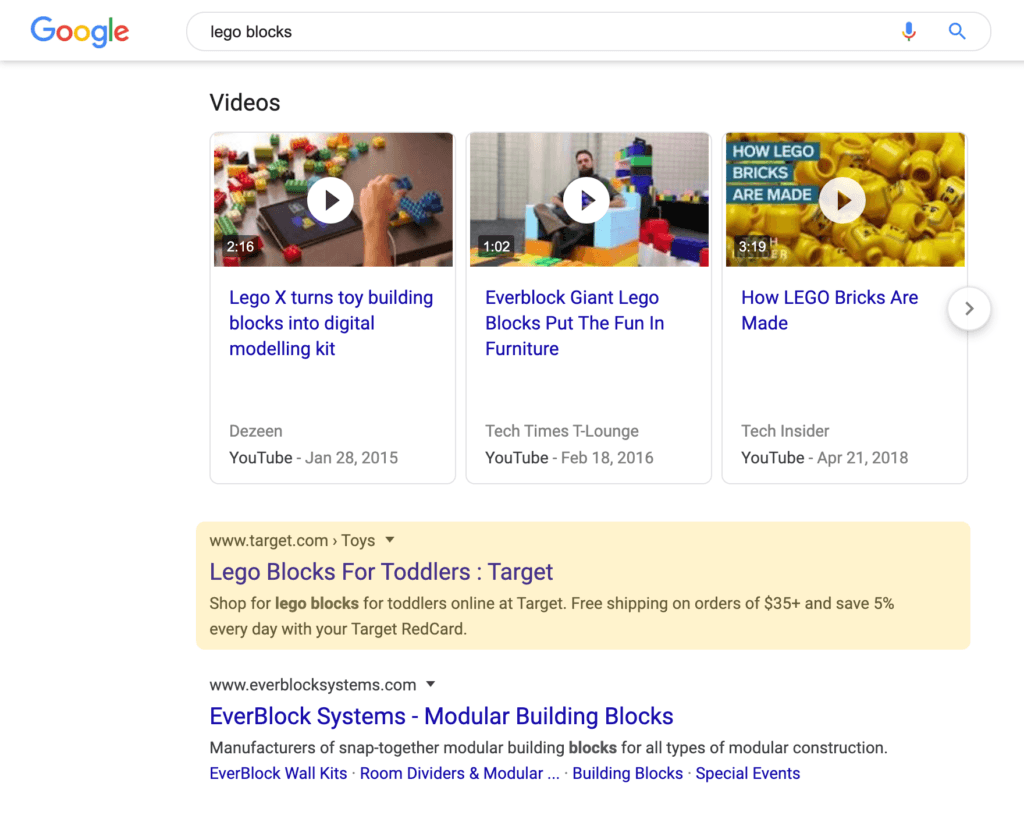This screenshot has height=815, width=1024.
Task: Click the 1:02 duration badge
Action: [496, 247]
